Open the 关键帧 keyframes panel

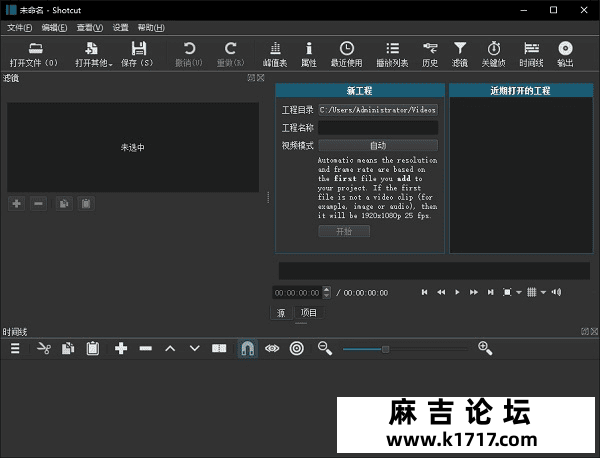coord(494,55)
